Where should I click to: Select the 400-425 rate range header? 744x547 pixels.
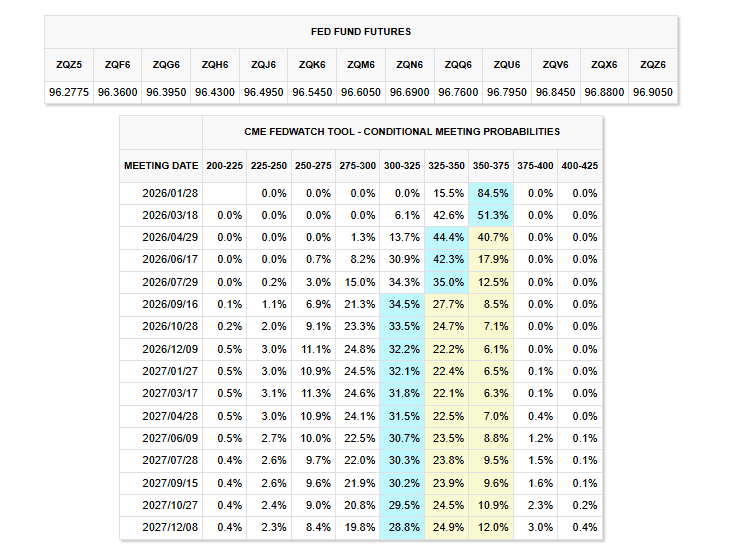(x=580, y=165)
